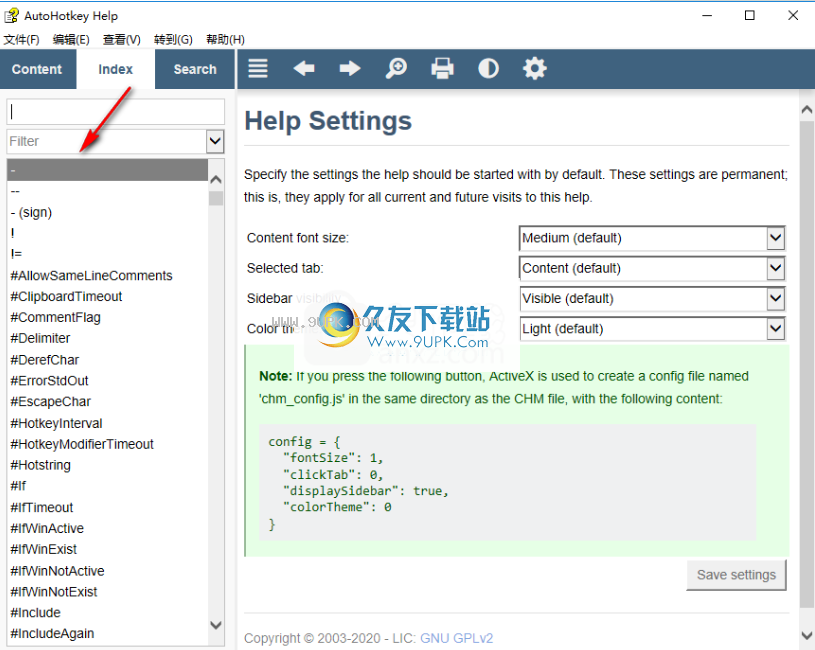Click the index list scroll up arrow

pos(216,180)
